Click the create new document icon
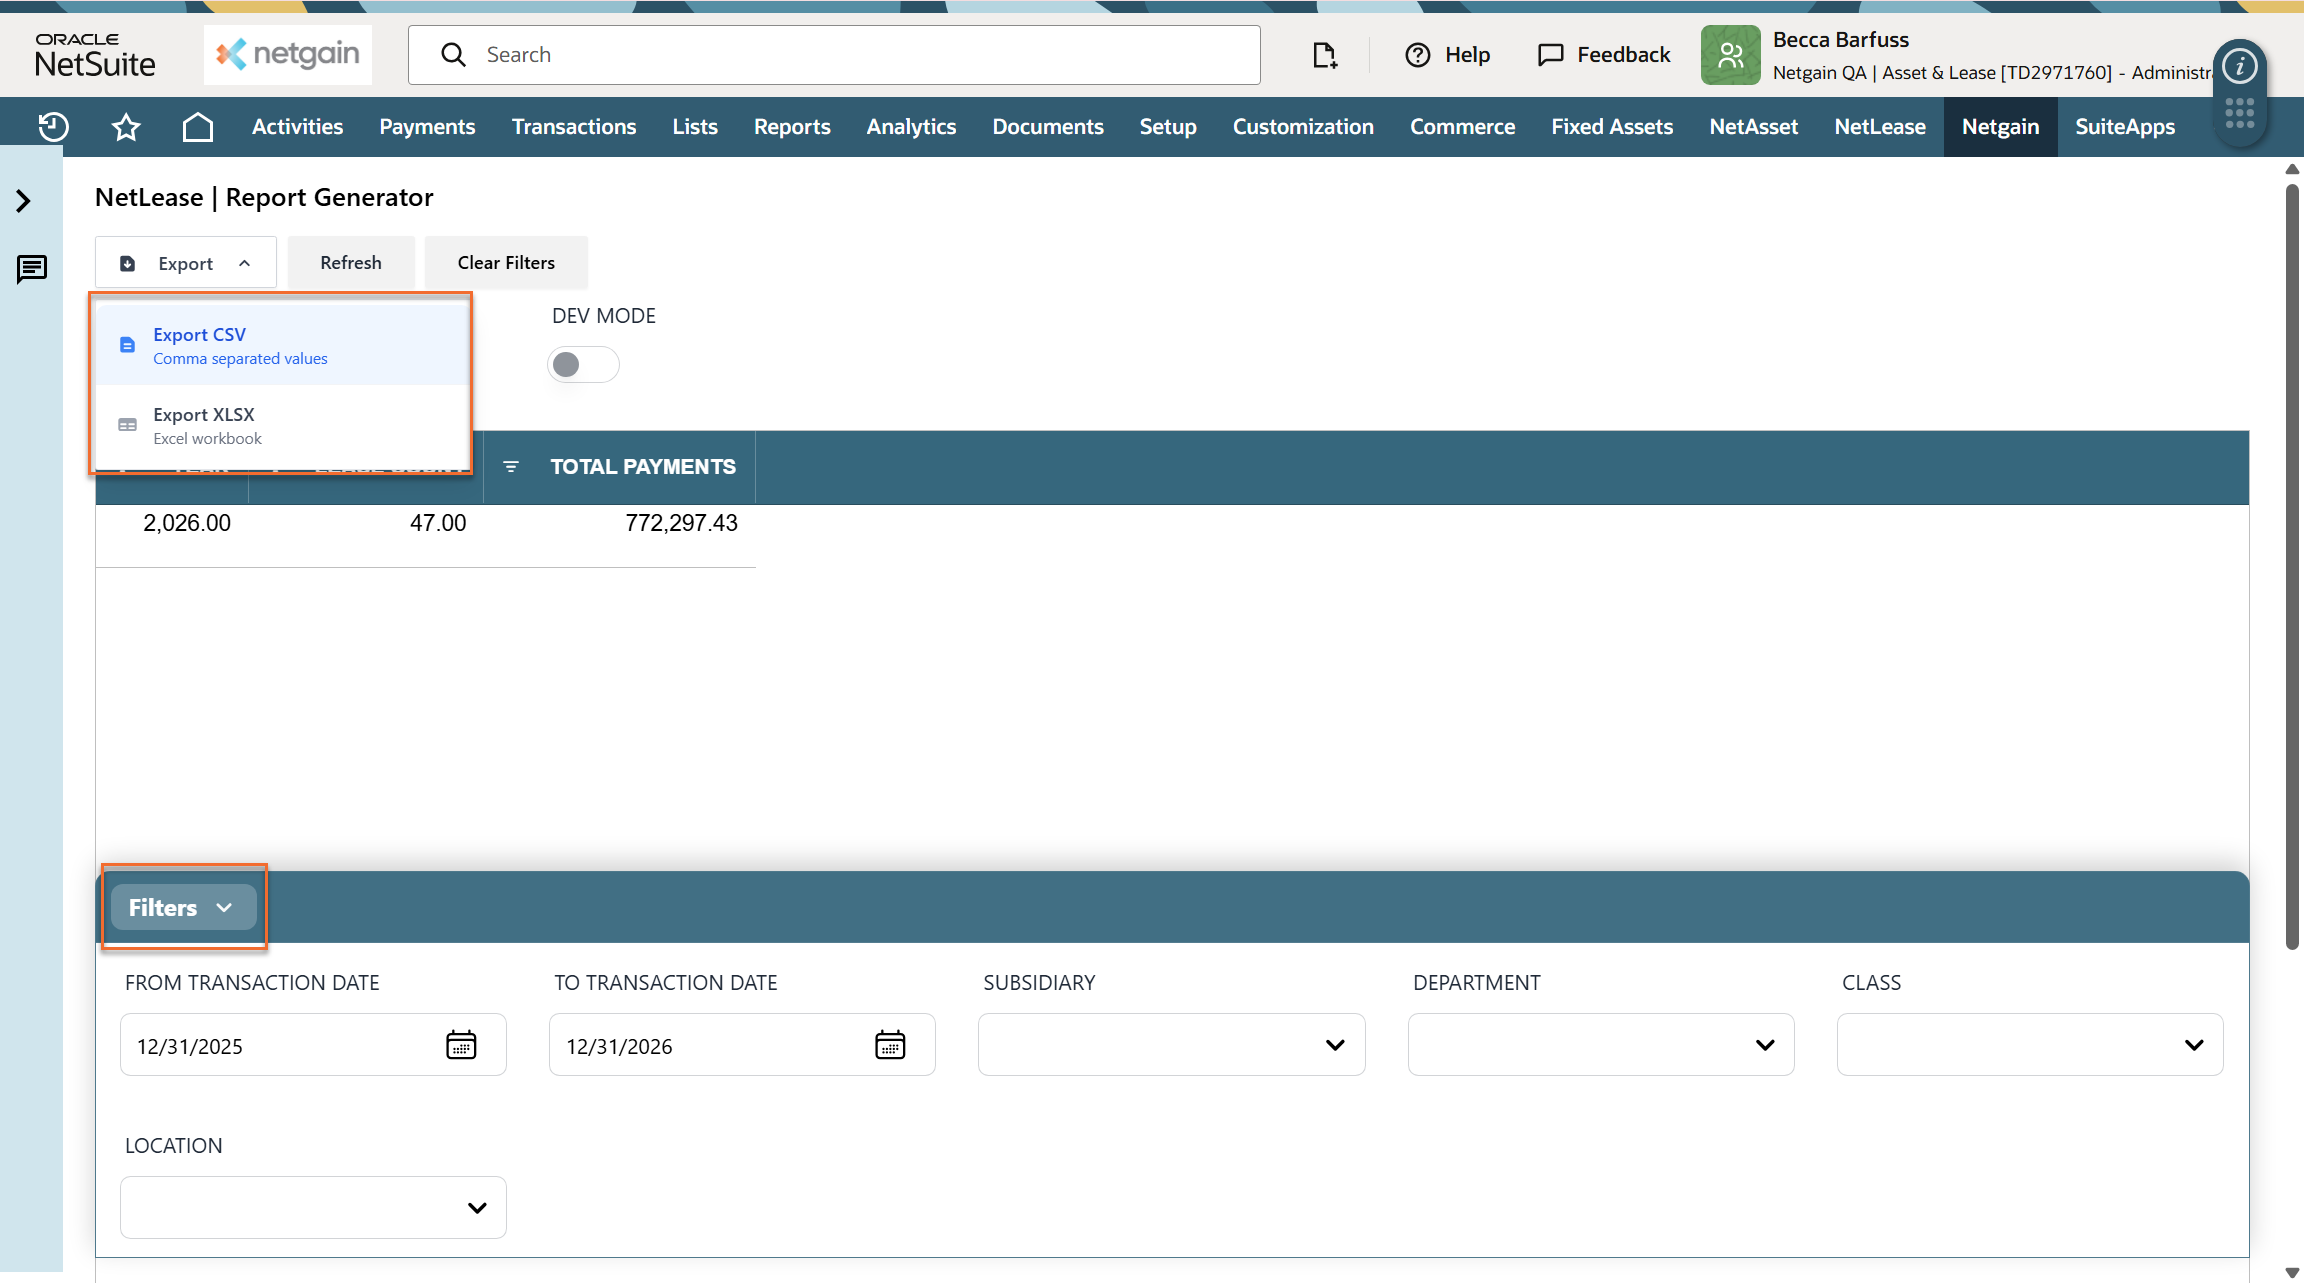This screenshot has height=1283, width=2304. (x=1325, y=55)
